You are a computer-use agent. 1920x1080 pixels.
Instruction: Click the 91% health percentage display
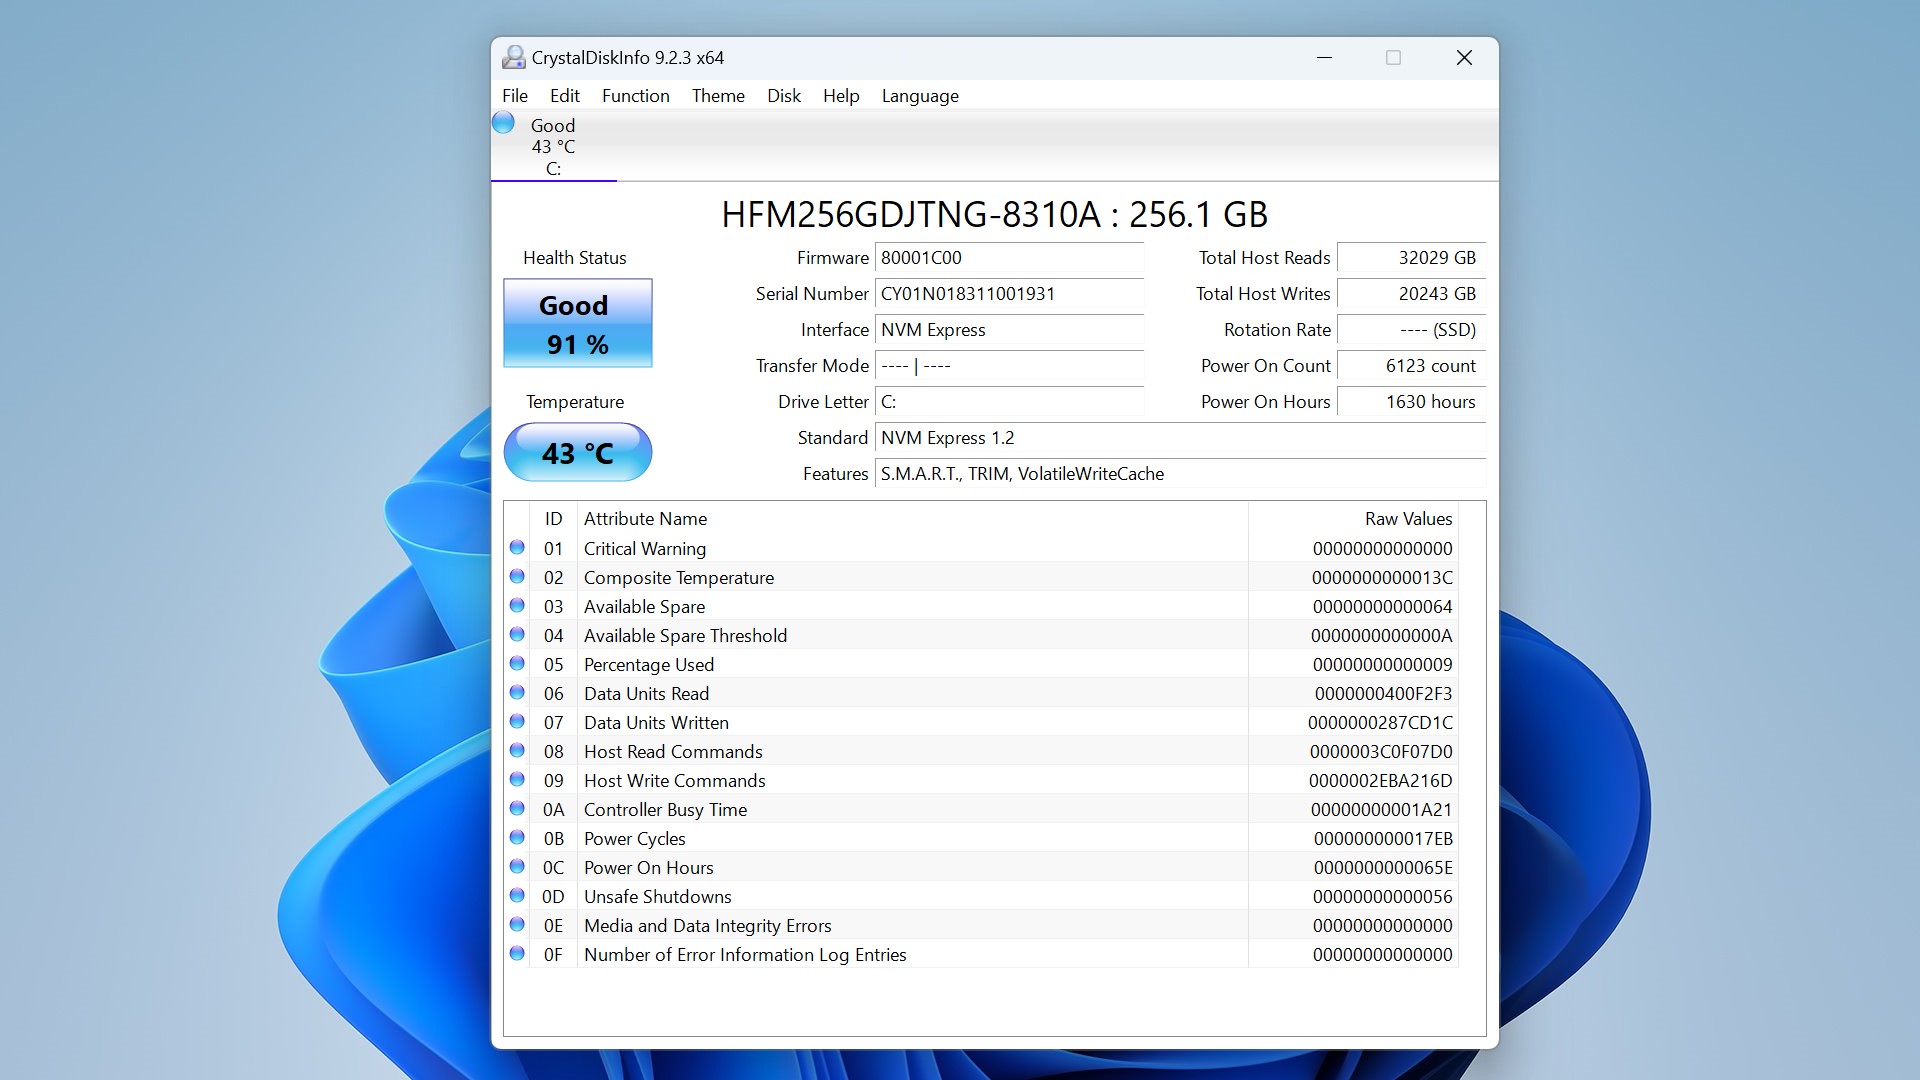click(x=576, y=344)
